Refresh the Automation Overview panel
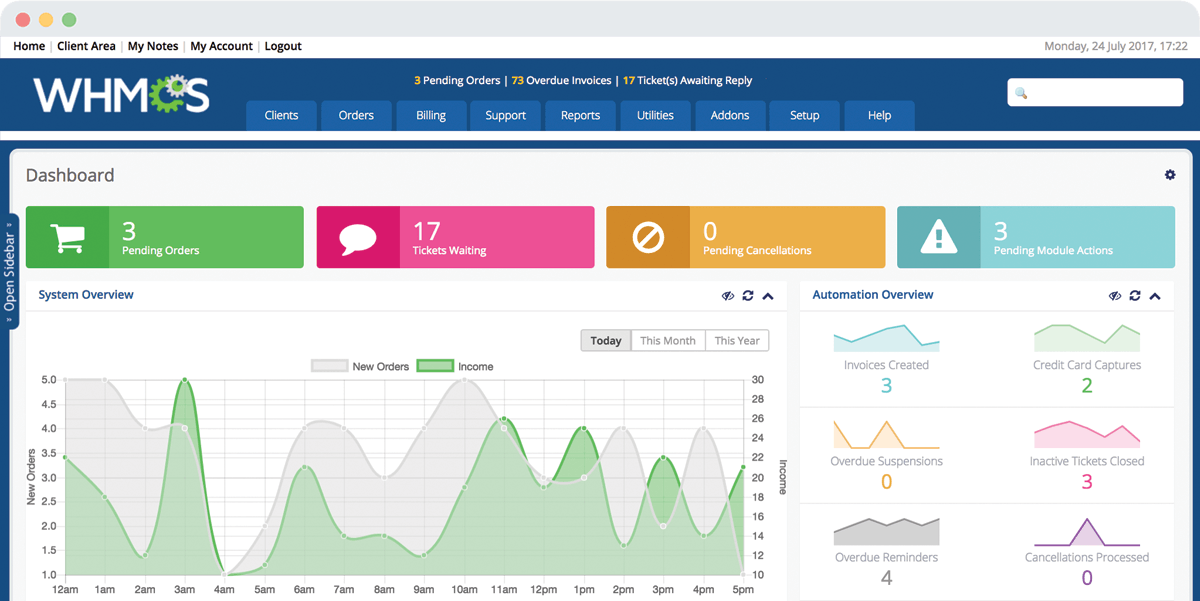The height and width of the screenshot is (601, 1200). [1135, 296]
